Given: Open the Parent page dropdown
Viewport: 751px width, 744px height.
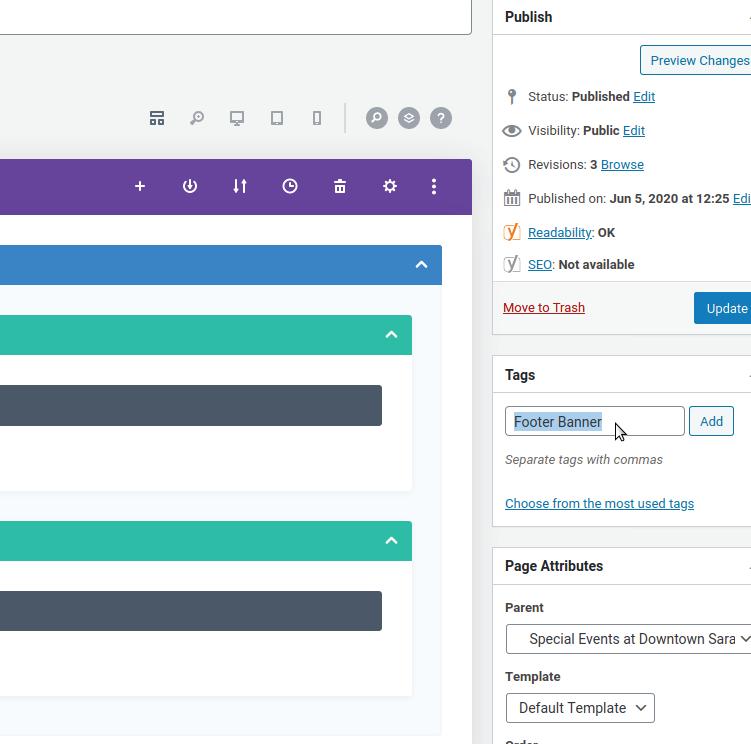Looking at the screenshot, I should tap(628, 639).
